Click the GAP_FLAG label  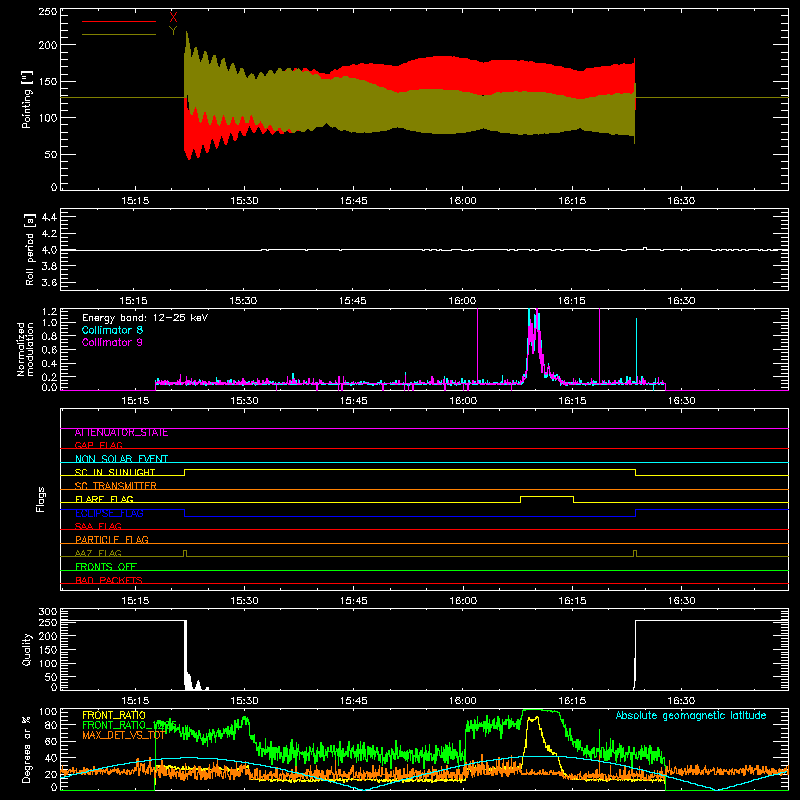[x=98, y=445]
